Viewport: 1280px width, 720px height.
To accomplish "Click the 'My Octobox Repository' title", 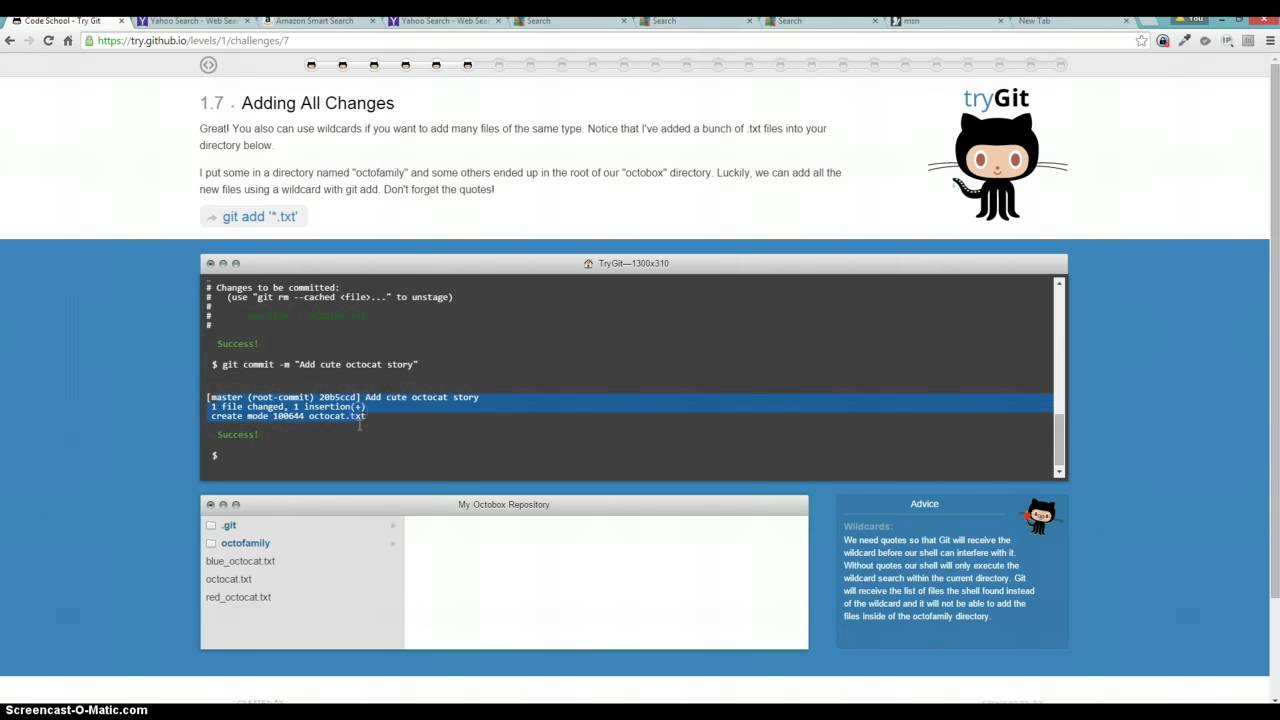I will click(504, 504).
